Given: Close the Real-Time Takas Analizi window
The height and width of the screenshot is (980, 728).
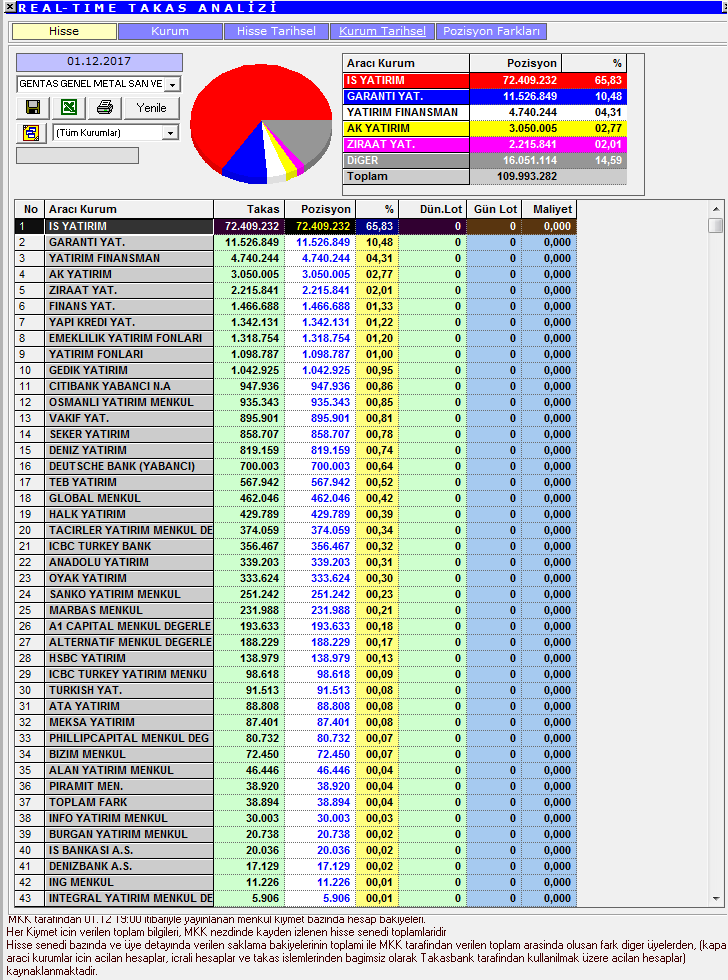Looking at the screenshot, I should pos(9,7).
